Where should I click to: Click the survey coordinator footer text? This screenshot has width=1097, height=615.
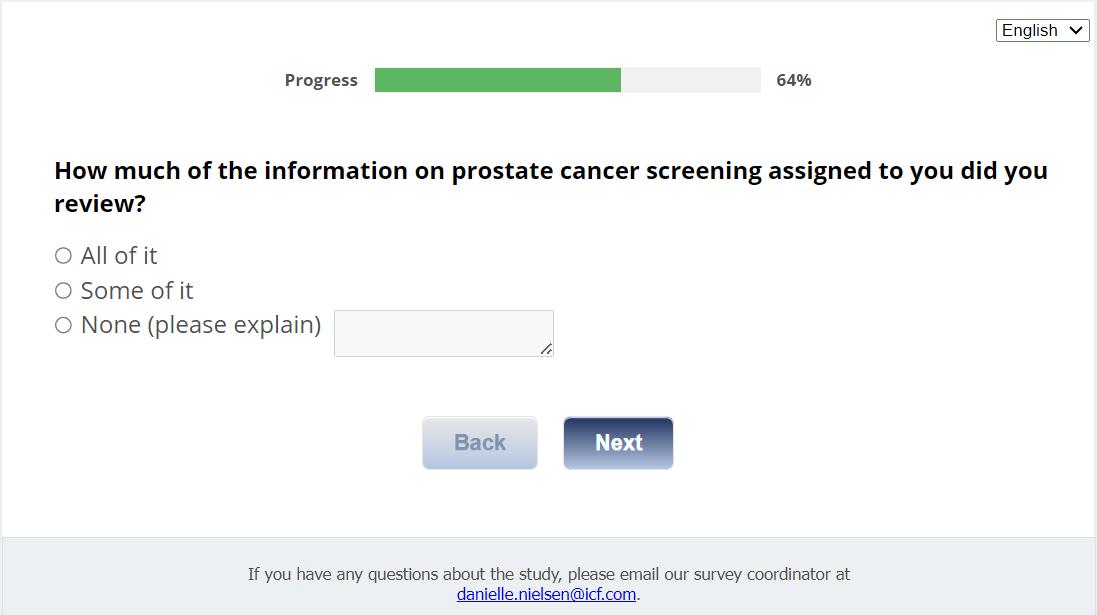pyautogui.click(x=548, y=574)
